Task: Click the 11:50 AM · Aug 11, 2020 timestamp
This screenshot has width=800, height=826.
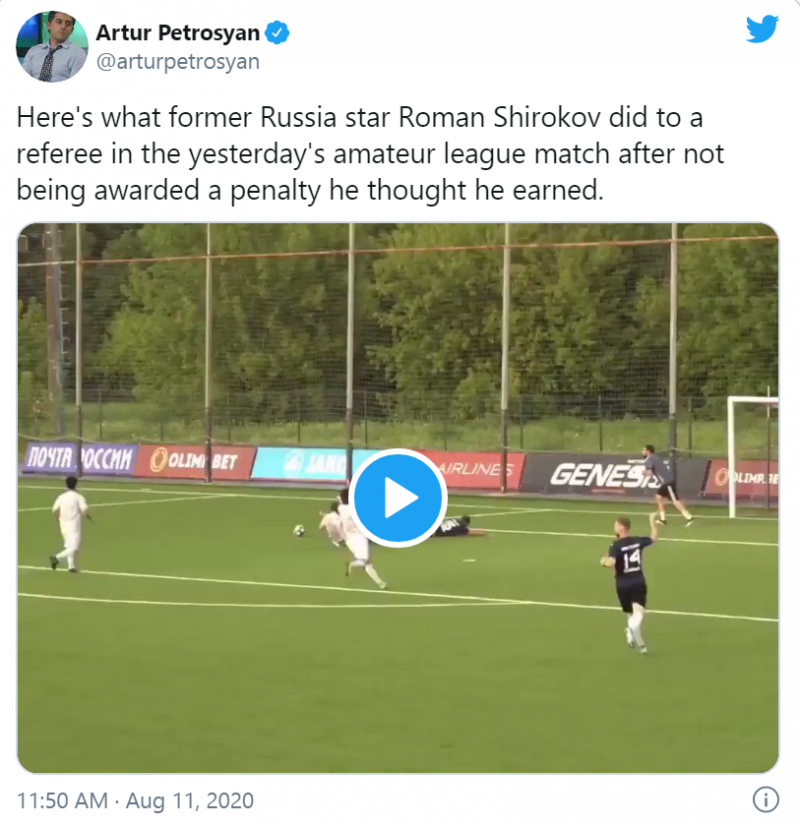Action: 135,801
